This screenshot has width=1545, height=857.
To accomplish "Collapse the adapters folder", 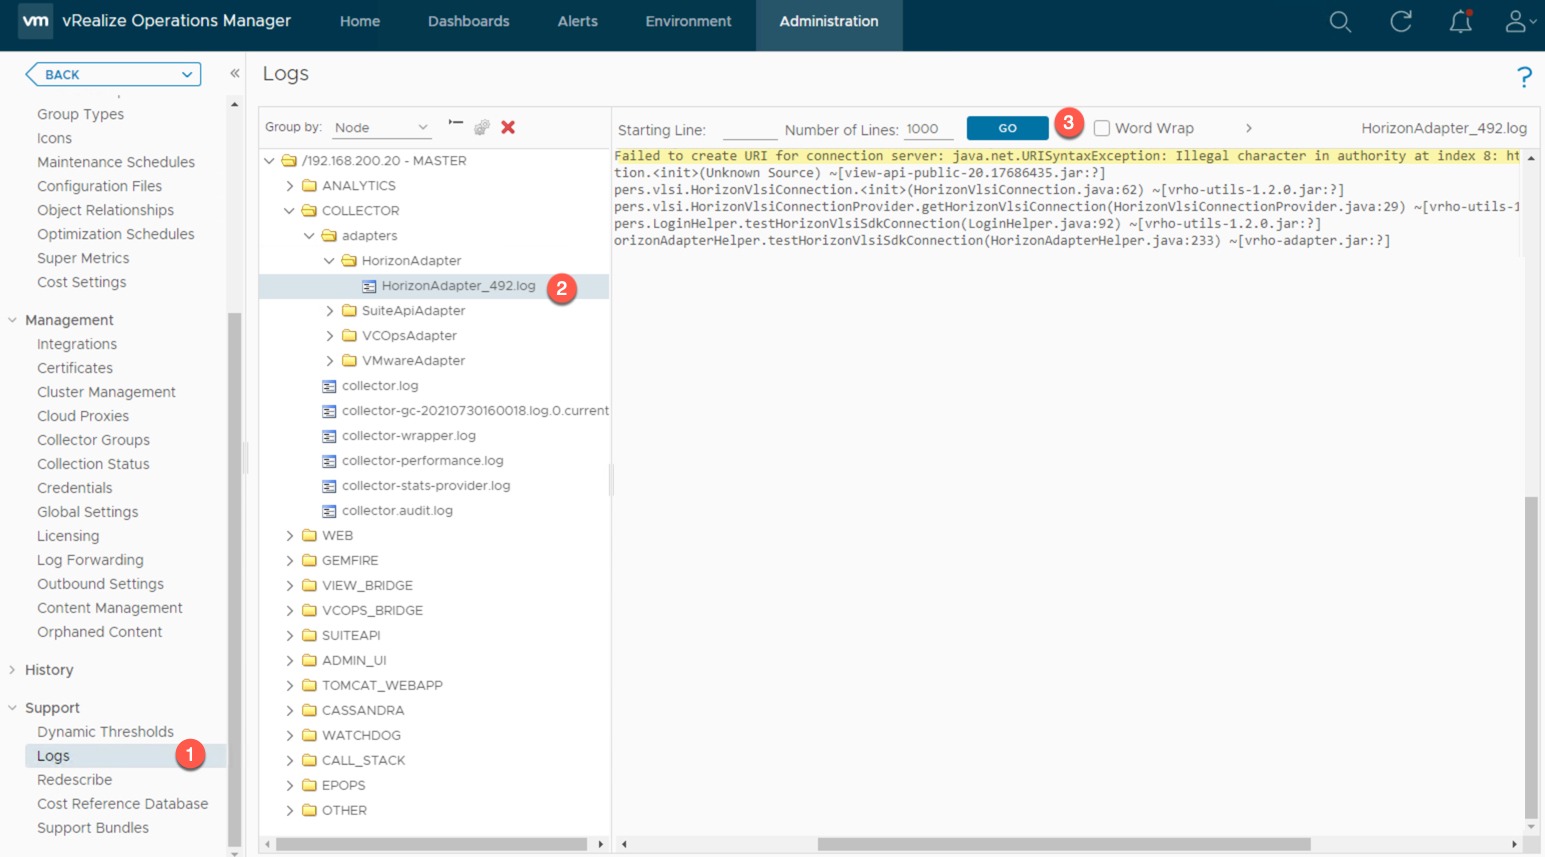I will 309,236.
